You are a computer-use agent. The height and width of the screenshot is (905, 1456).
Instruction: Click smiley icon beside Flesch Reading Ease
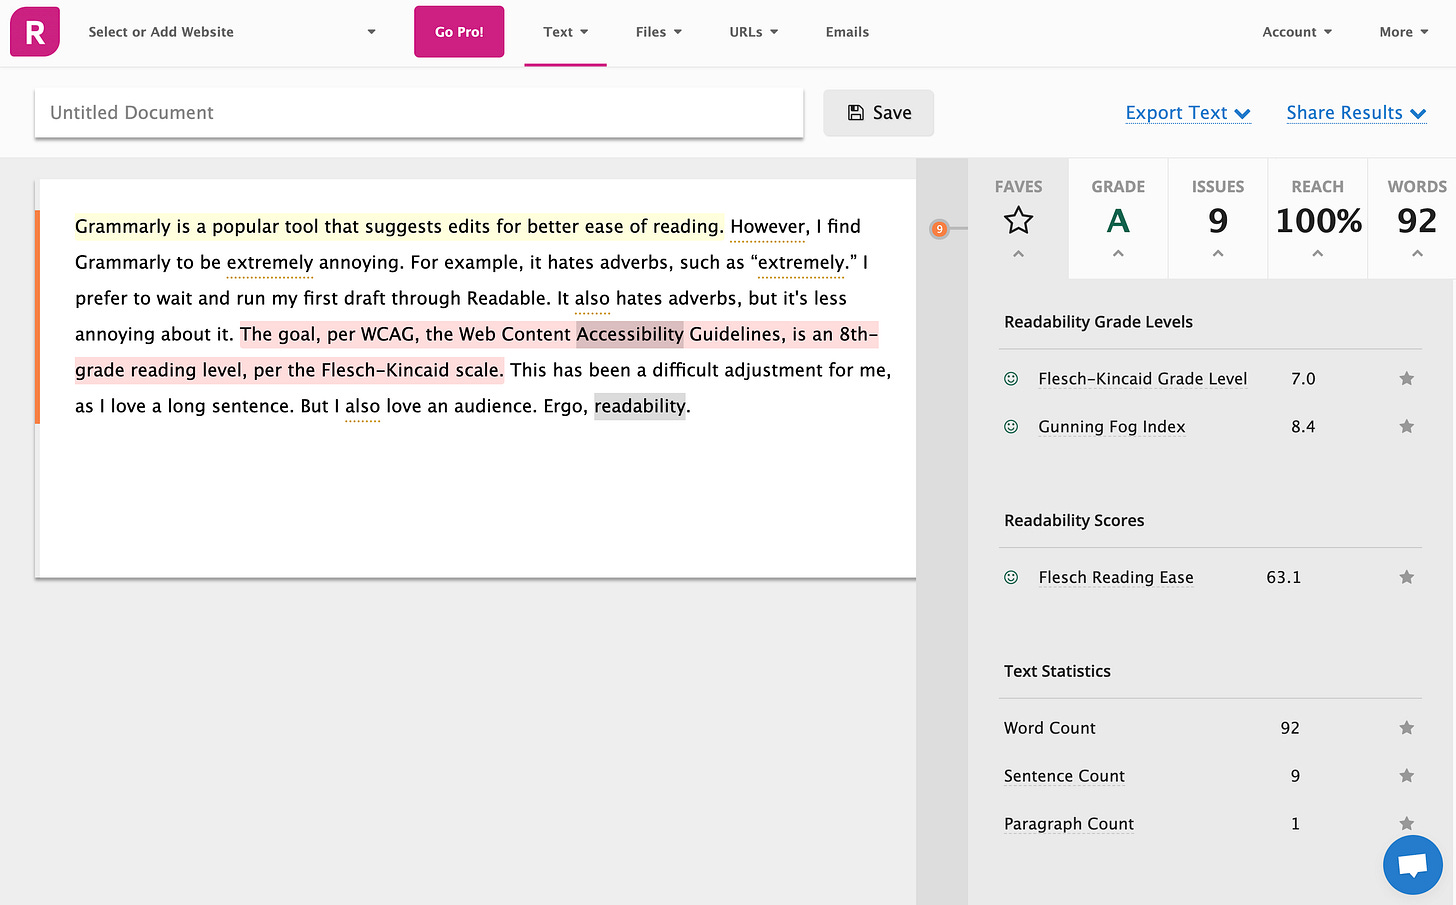click(1011, 577)
